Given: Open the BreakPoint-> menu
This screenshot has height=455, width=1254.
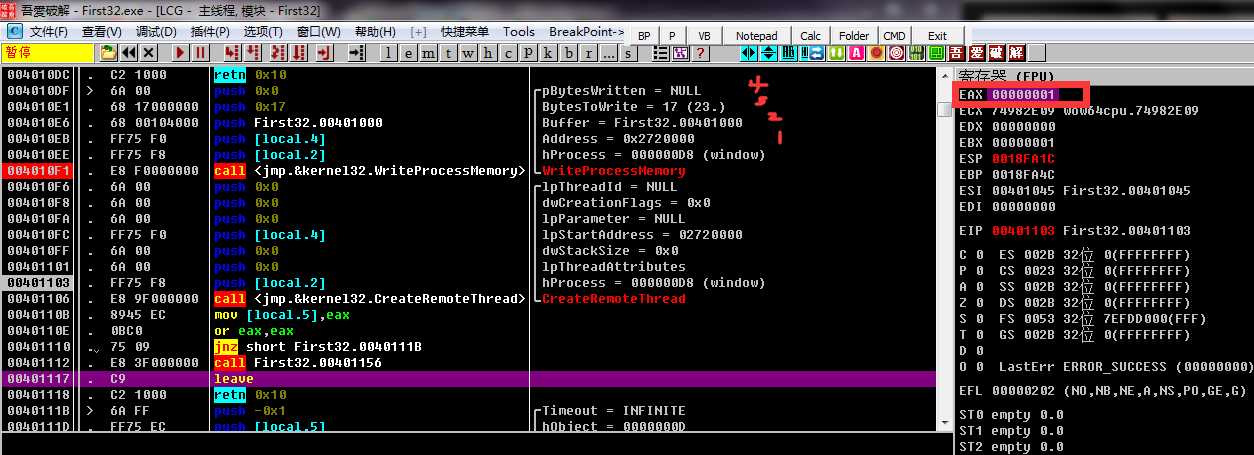Looking at the screenshot, I should [x=587, y=32].
